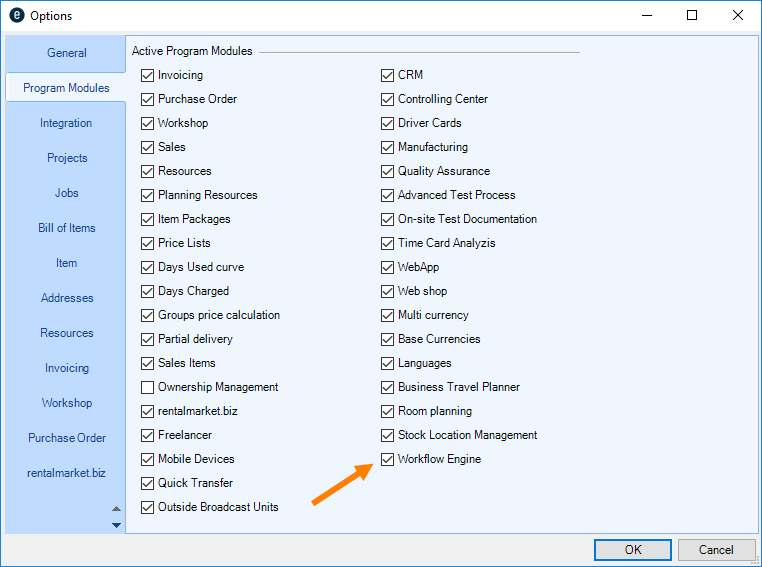Uncheck the Workflow Engine module
Image resolution: width=762 pixels, height=567 pixels.
point(388,459)
